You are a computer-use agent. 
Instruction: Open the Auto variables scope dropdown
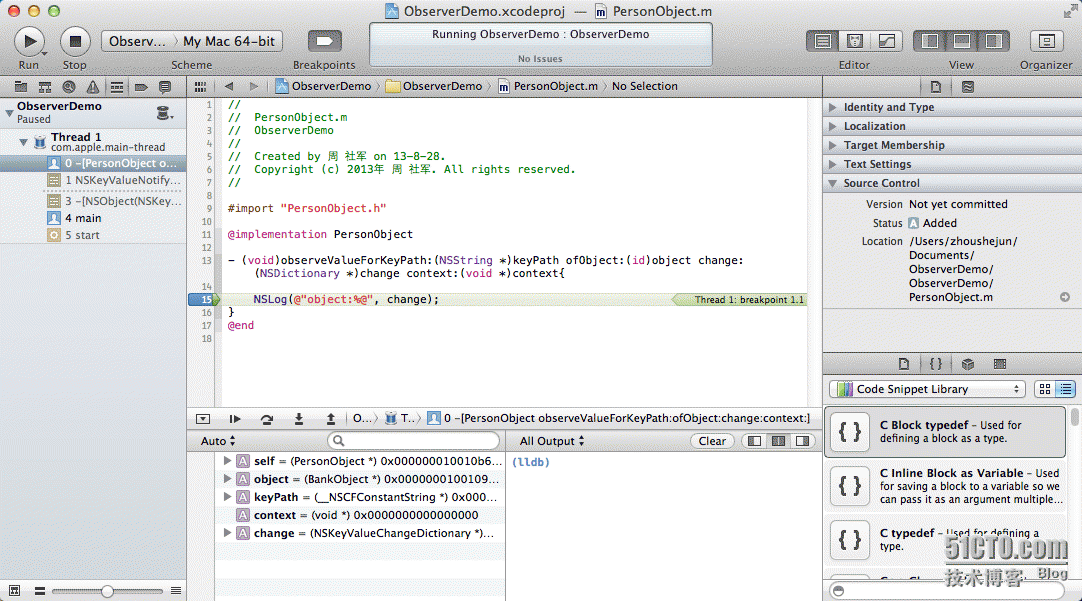click(x=218, y=441)
